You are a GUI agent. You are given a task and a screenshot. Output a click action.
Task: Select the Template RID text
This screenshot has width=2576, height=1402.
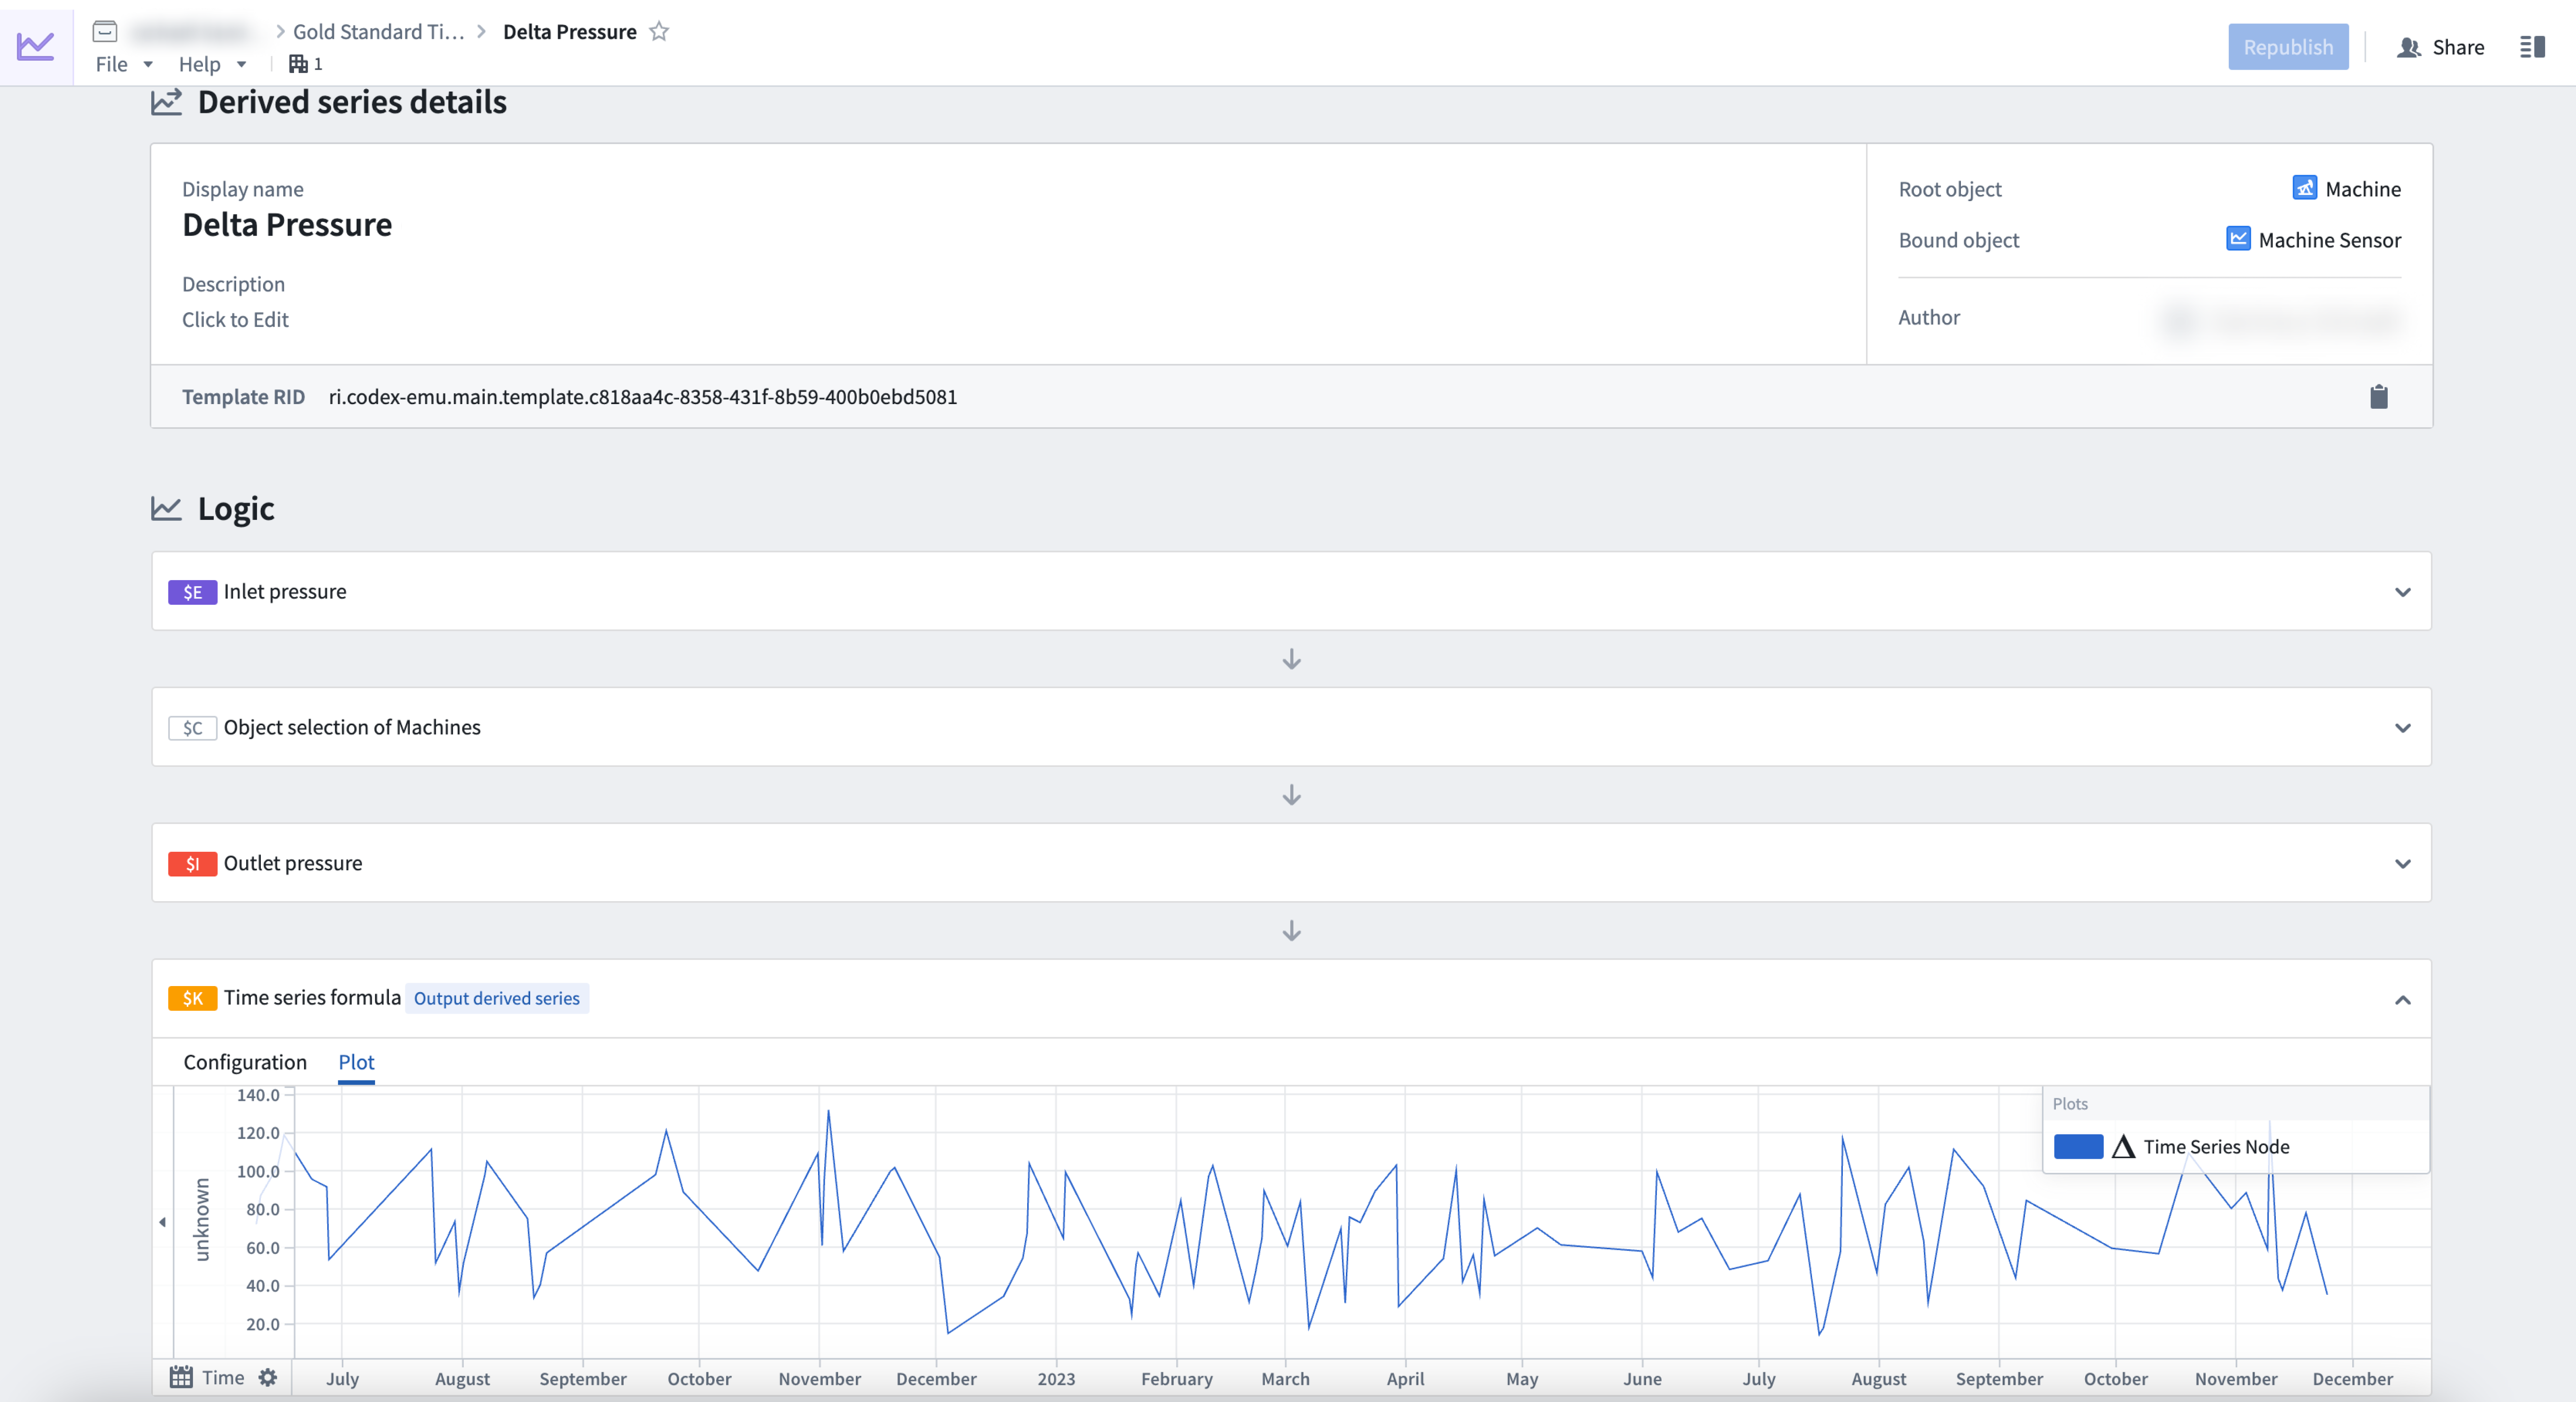[x=642, y=397]
